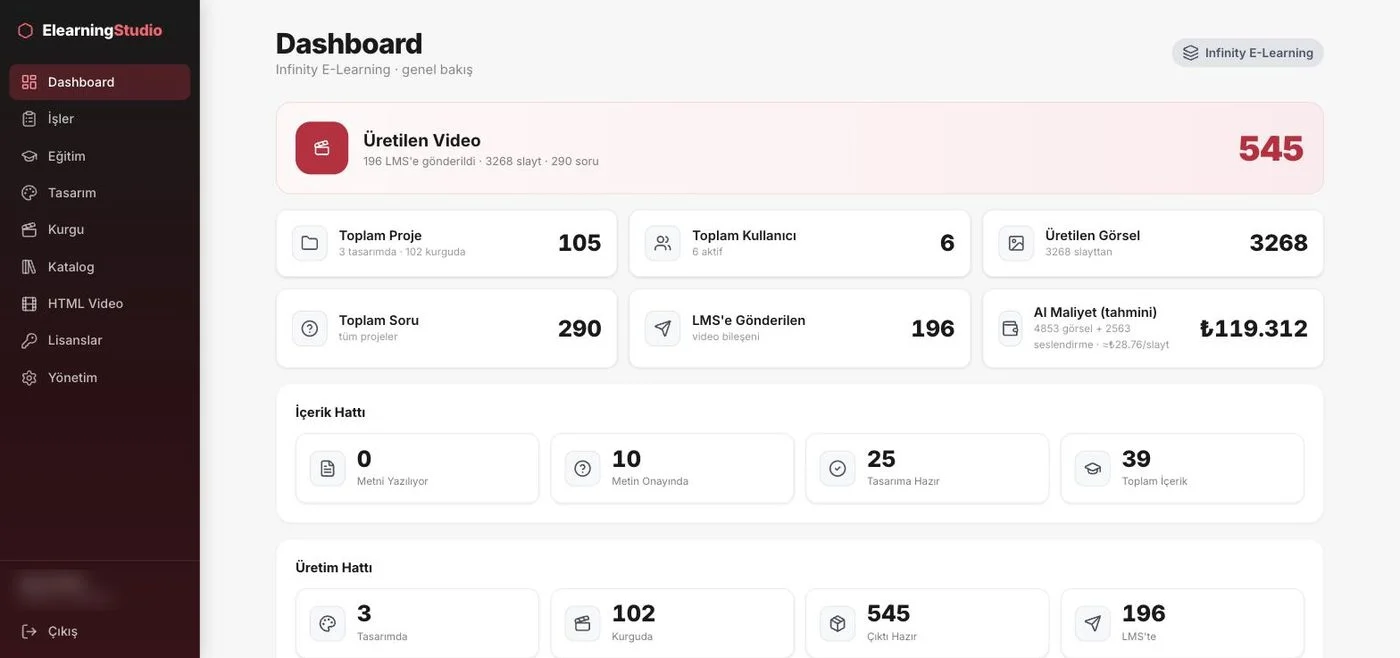Viewport: 1400px width, 658px height.
Task: Navigate to Katalog in the sidebar
Action: click(x=100, y=267)
